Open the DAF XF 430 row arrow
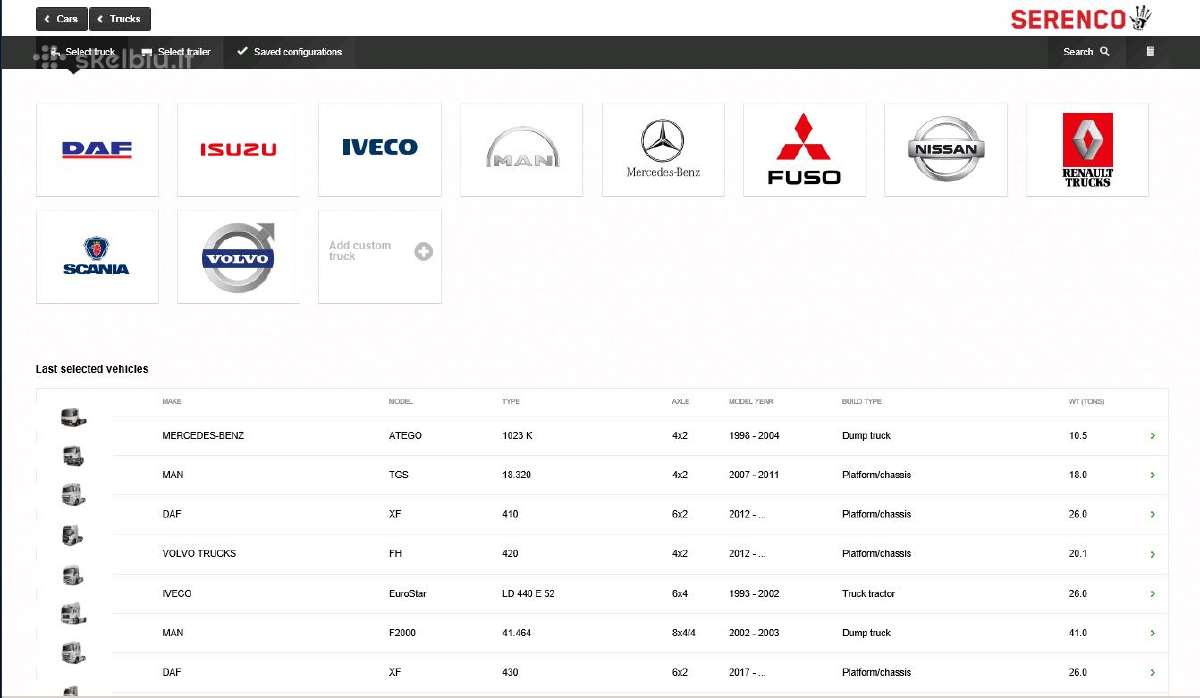Screen dimensions: 1200x698 coord(1153,673)
